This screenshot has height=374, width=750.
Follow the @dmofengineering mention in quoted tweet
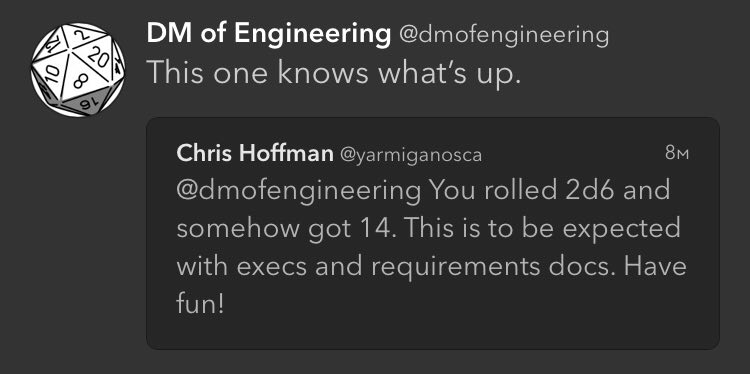299,191
